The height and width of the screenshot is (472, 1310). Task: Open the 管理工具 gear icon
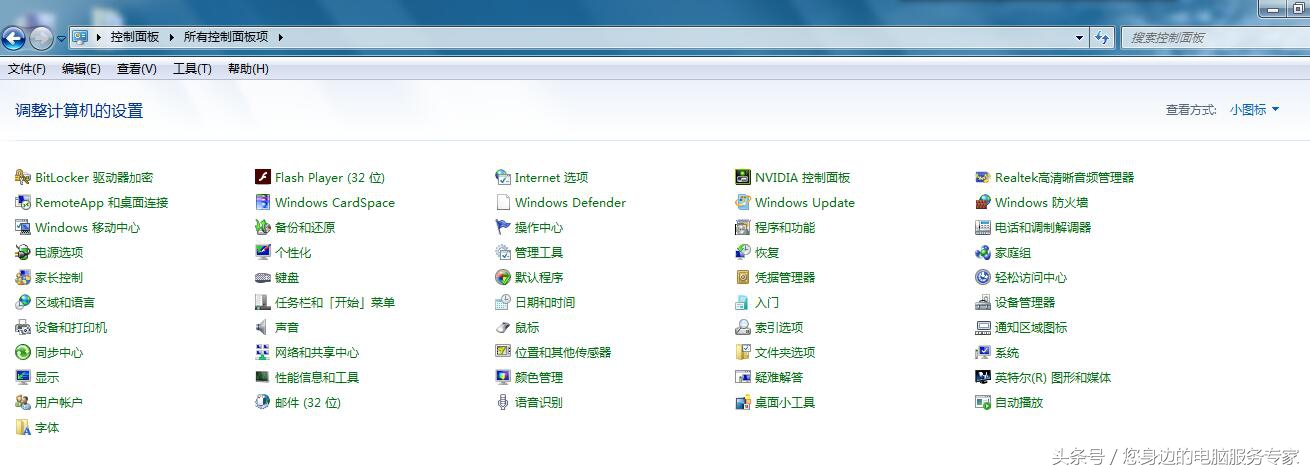click(x=503, y=252)
